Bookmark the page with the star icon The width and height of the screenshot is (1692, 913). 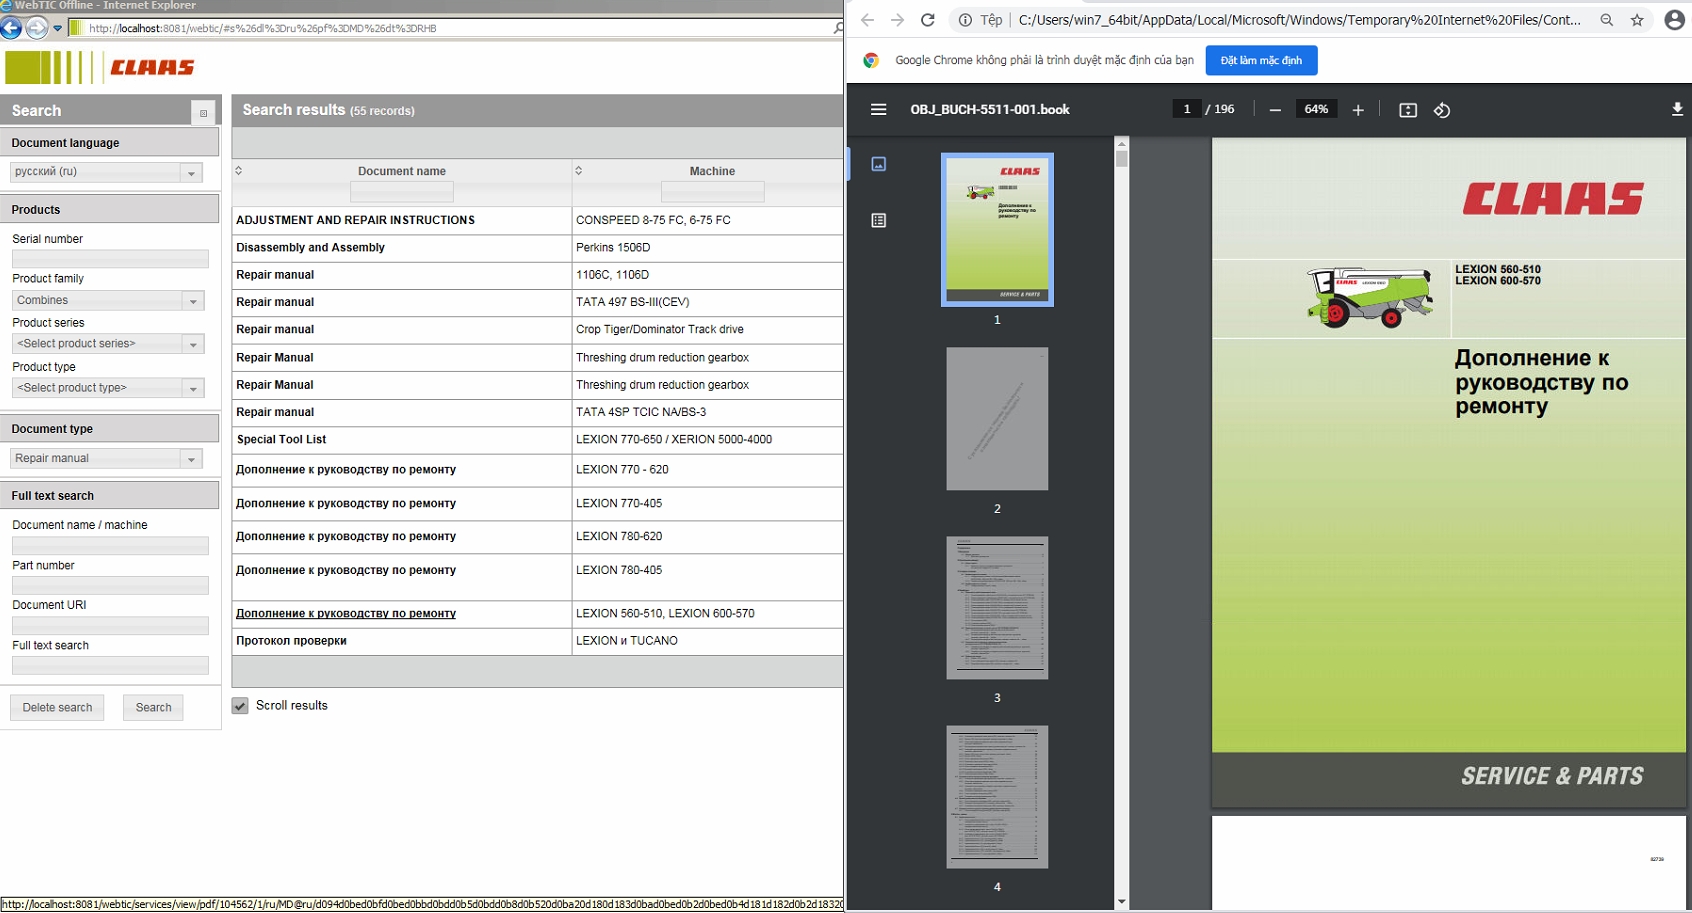pos(1637,19)
